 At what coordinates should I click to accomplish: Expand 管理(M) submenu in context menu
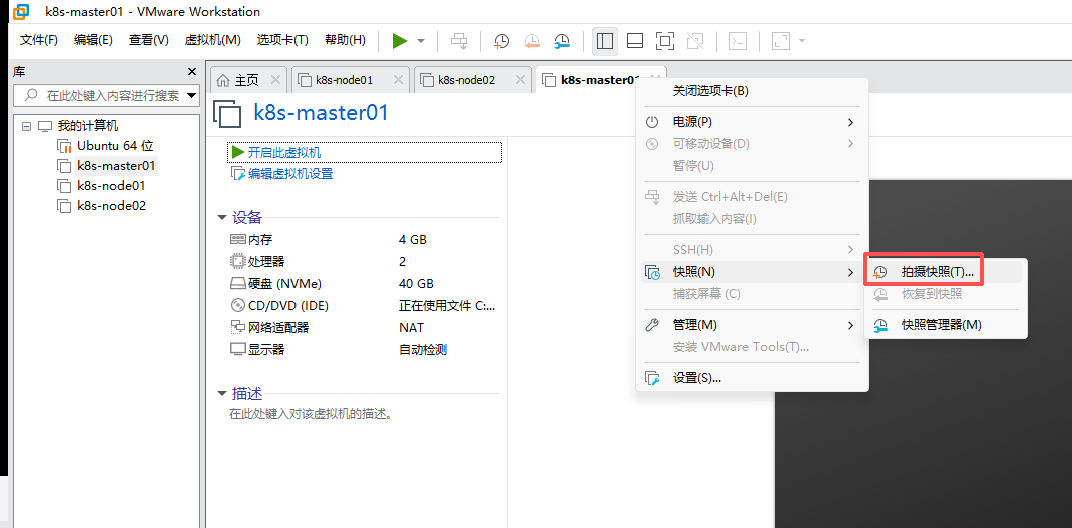pyautogui.click(x=752, y=324)
